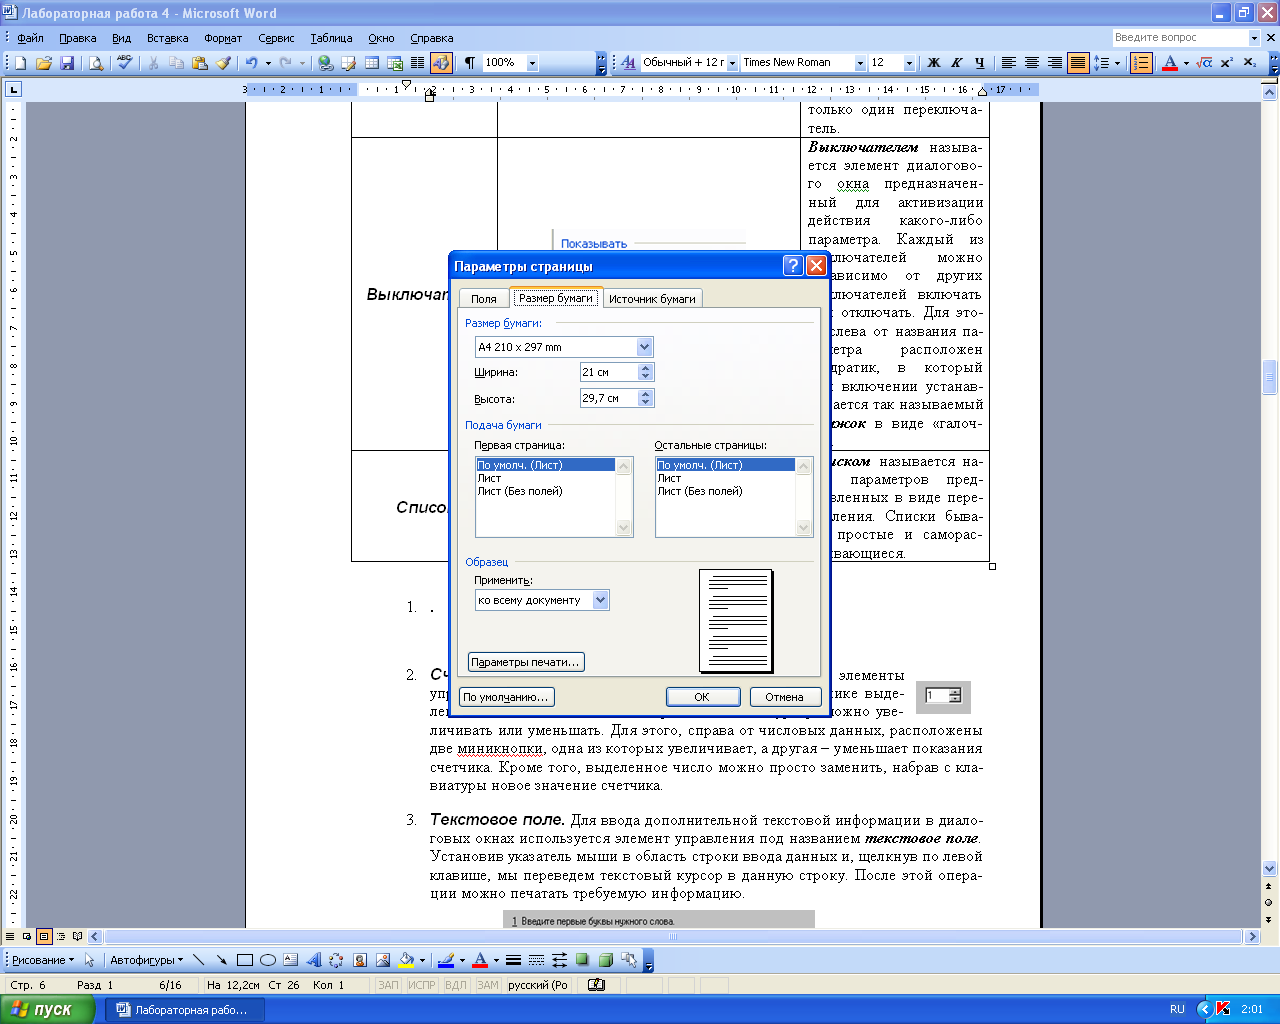Toggle justified alignment button

point(1078,63)
